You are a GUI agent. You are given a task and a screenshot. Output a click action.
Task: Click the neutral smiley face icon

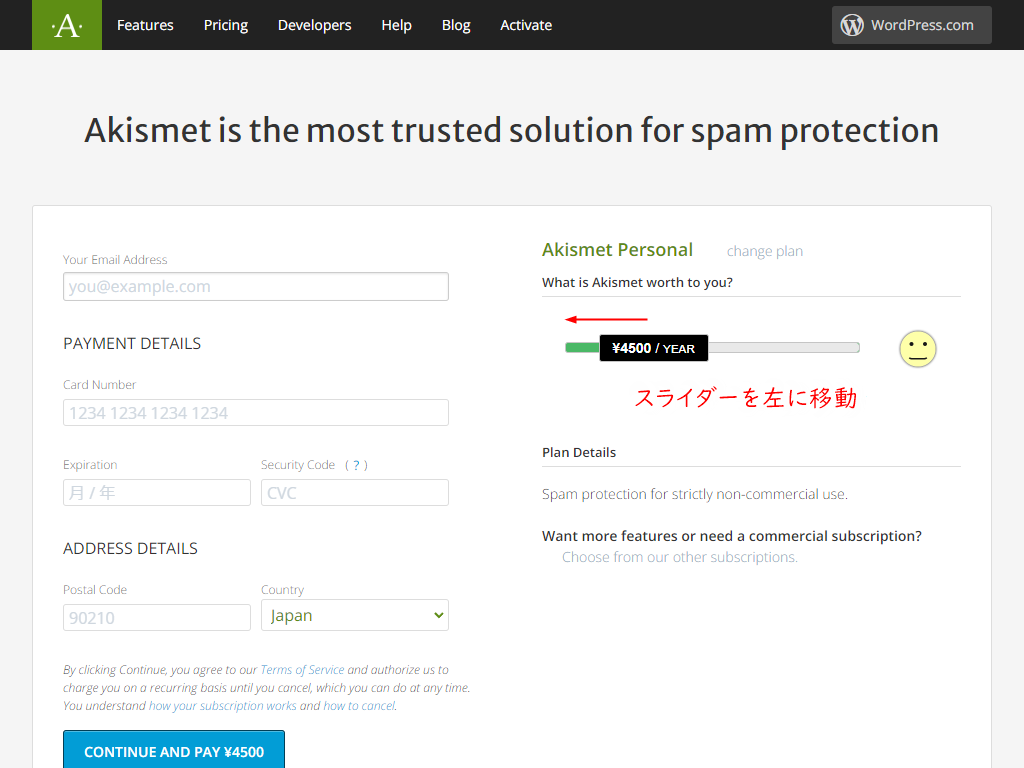pos(917,349)
